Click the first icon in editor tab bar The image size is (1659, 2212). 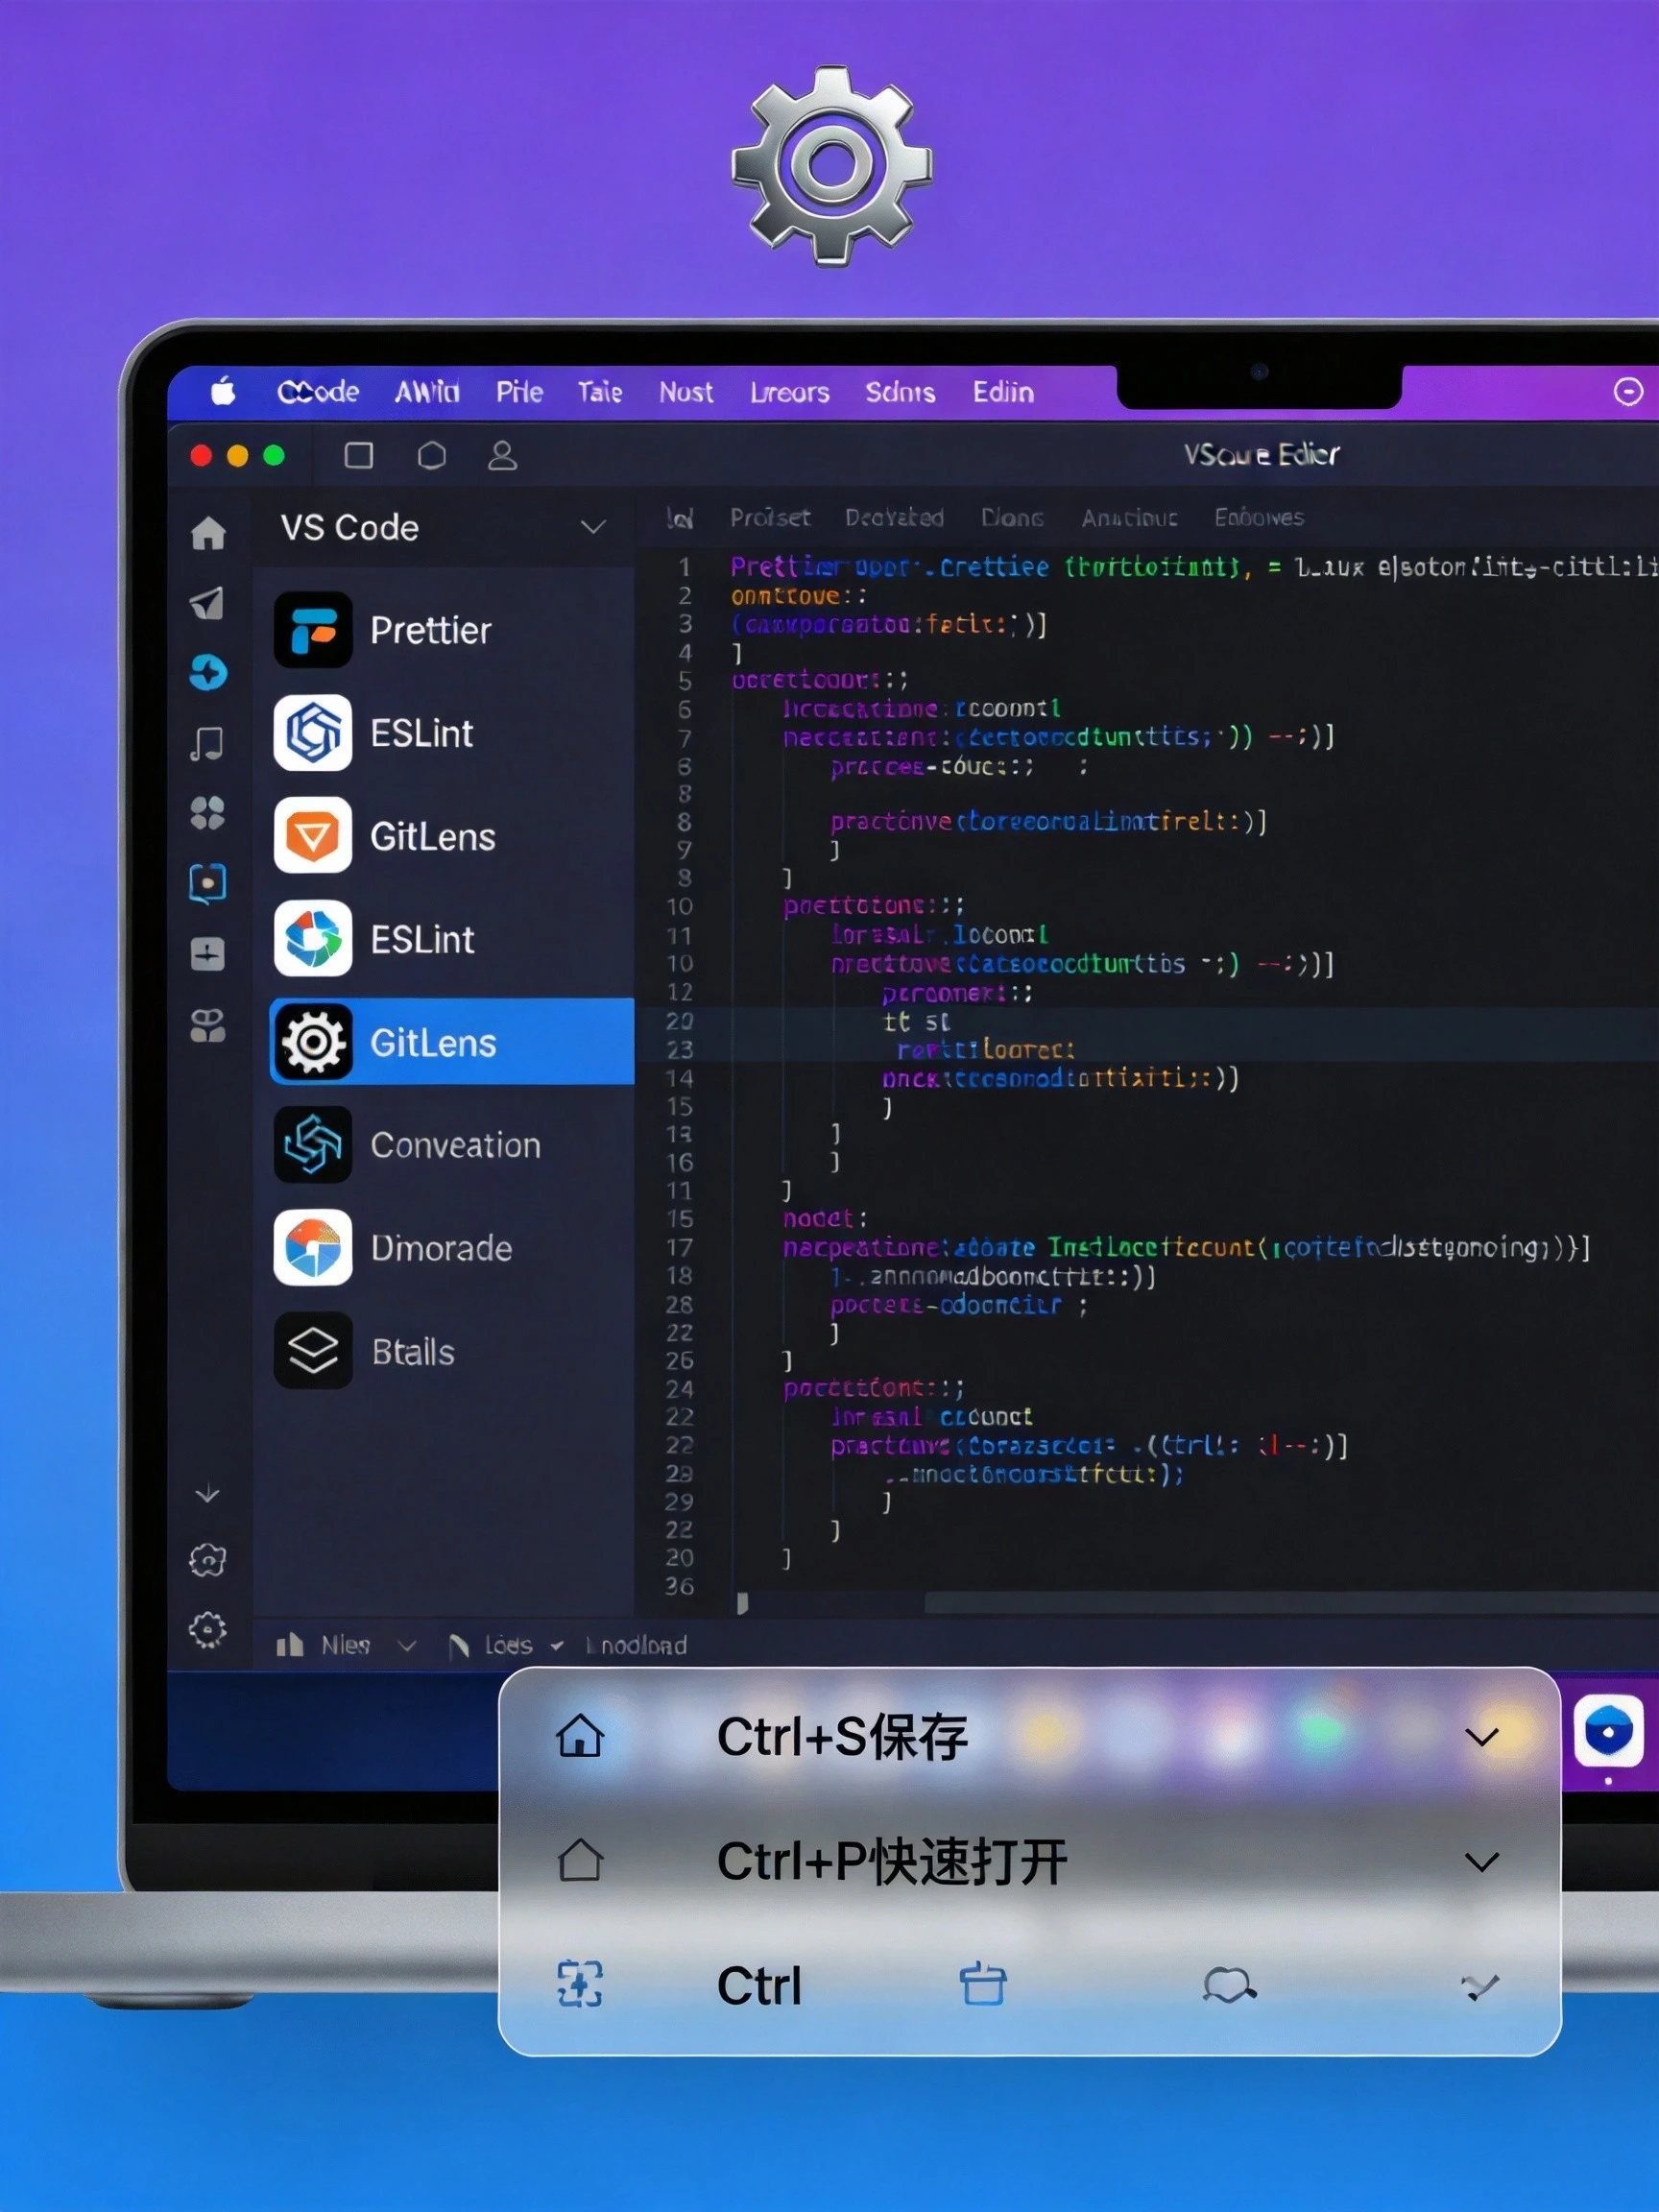pos(680,518)
